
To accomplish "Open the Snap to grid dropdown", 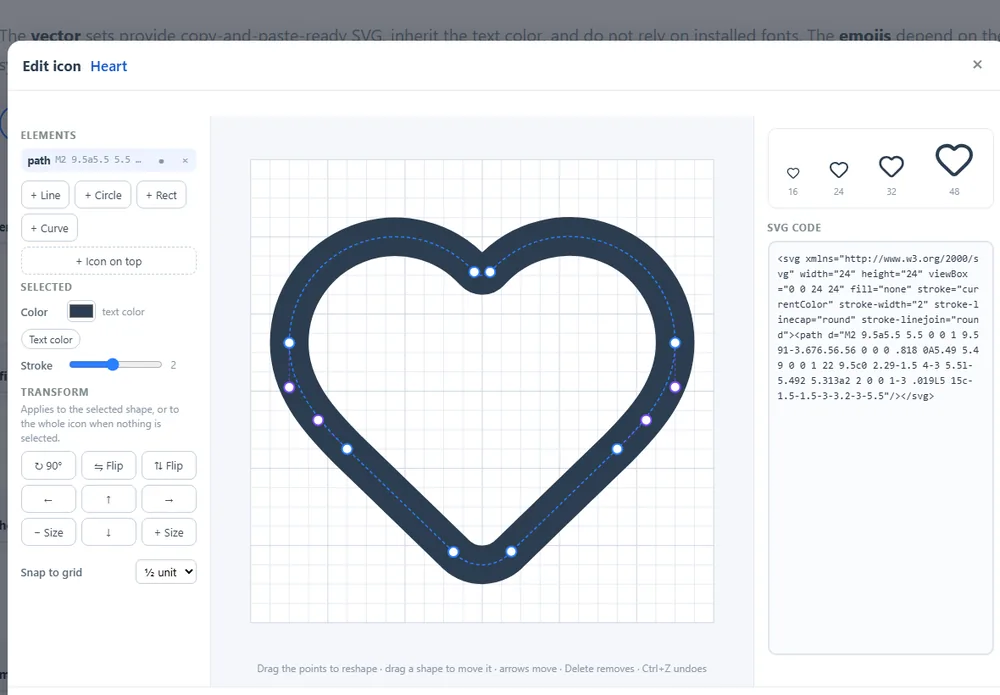I will 166,572.
